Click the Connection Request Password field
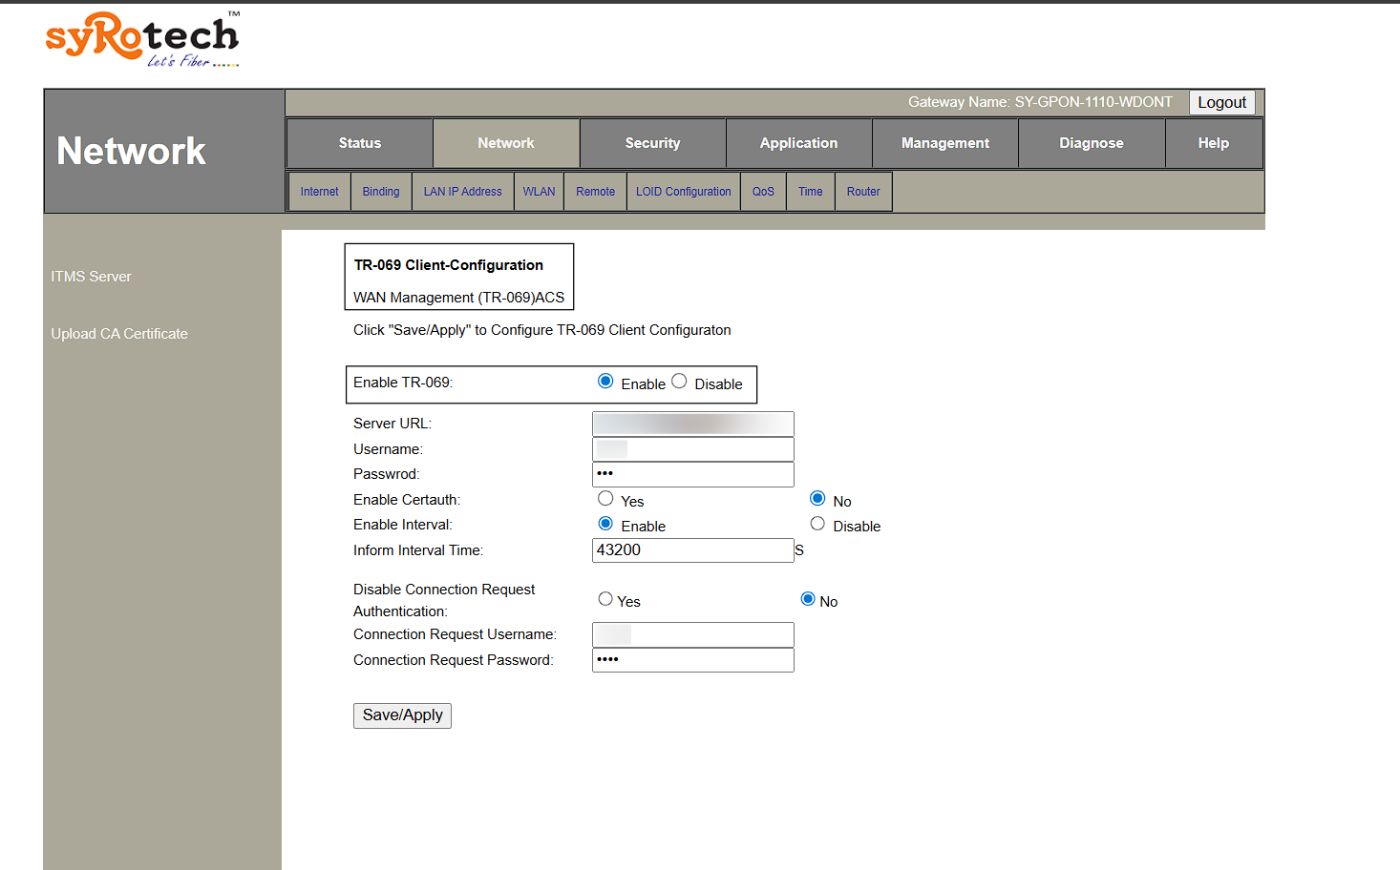The width and height of the screenshot is (1400, 870). pyautogui.click(x=692, y=659)
